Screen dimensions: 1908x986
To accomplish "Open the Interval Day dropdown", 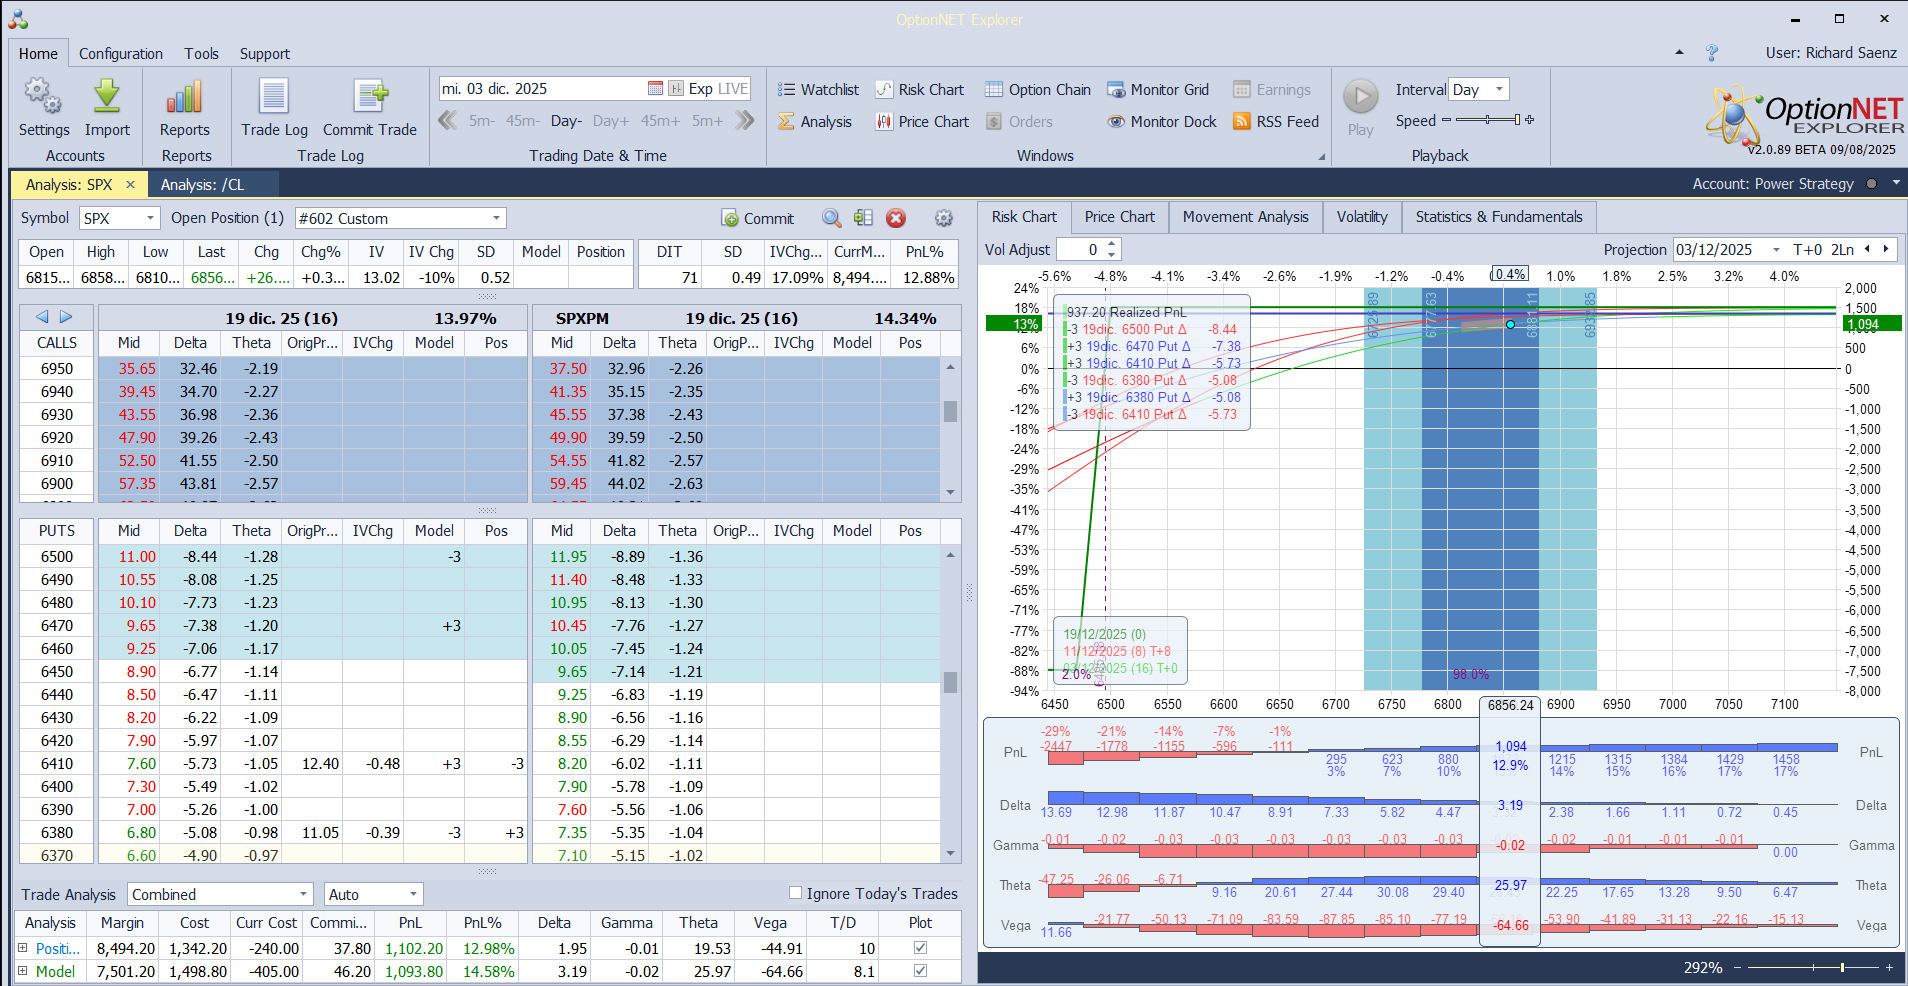I will pyautogui.click(x=1499, y=90).
